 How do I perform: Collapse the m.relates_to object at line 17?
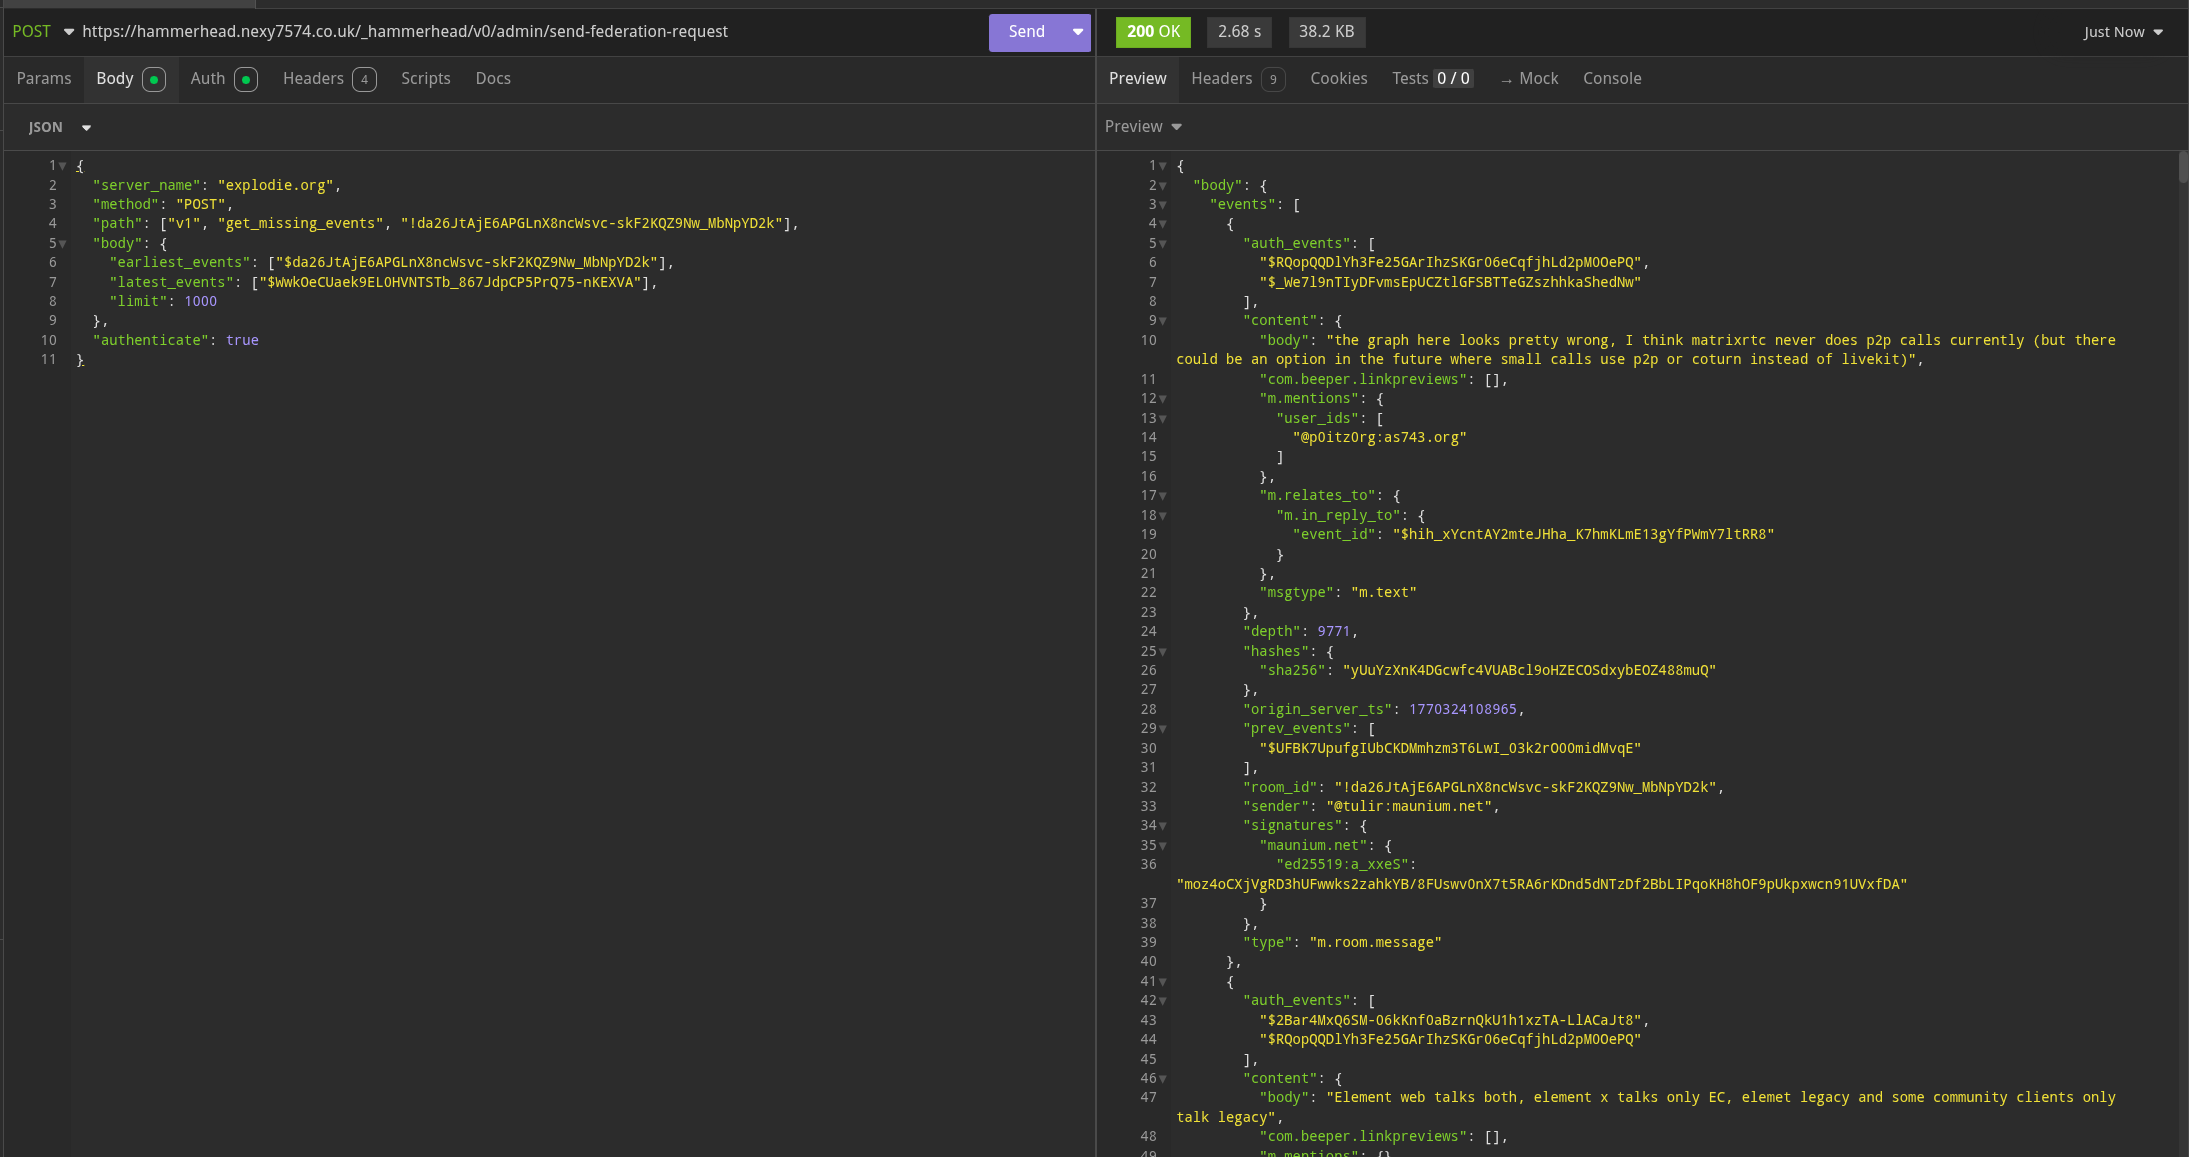1163,496
